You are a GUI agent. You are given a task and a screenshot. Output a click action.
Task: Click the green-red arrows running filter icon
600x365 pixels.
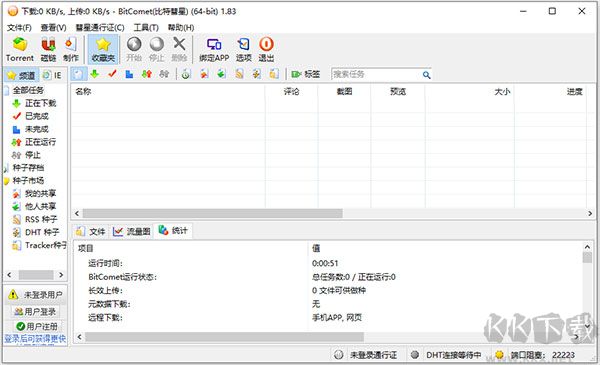pos(147,74)
